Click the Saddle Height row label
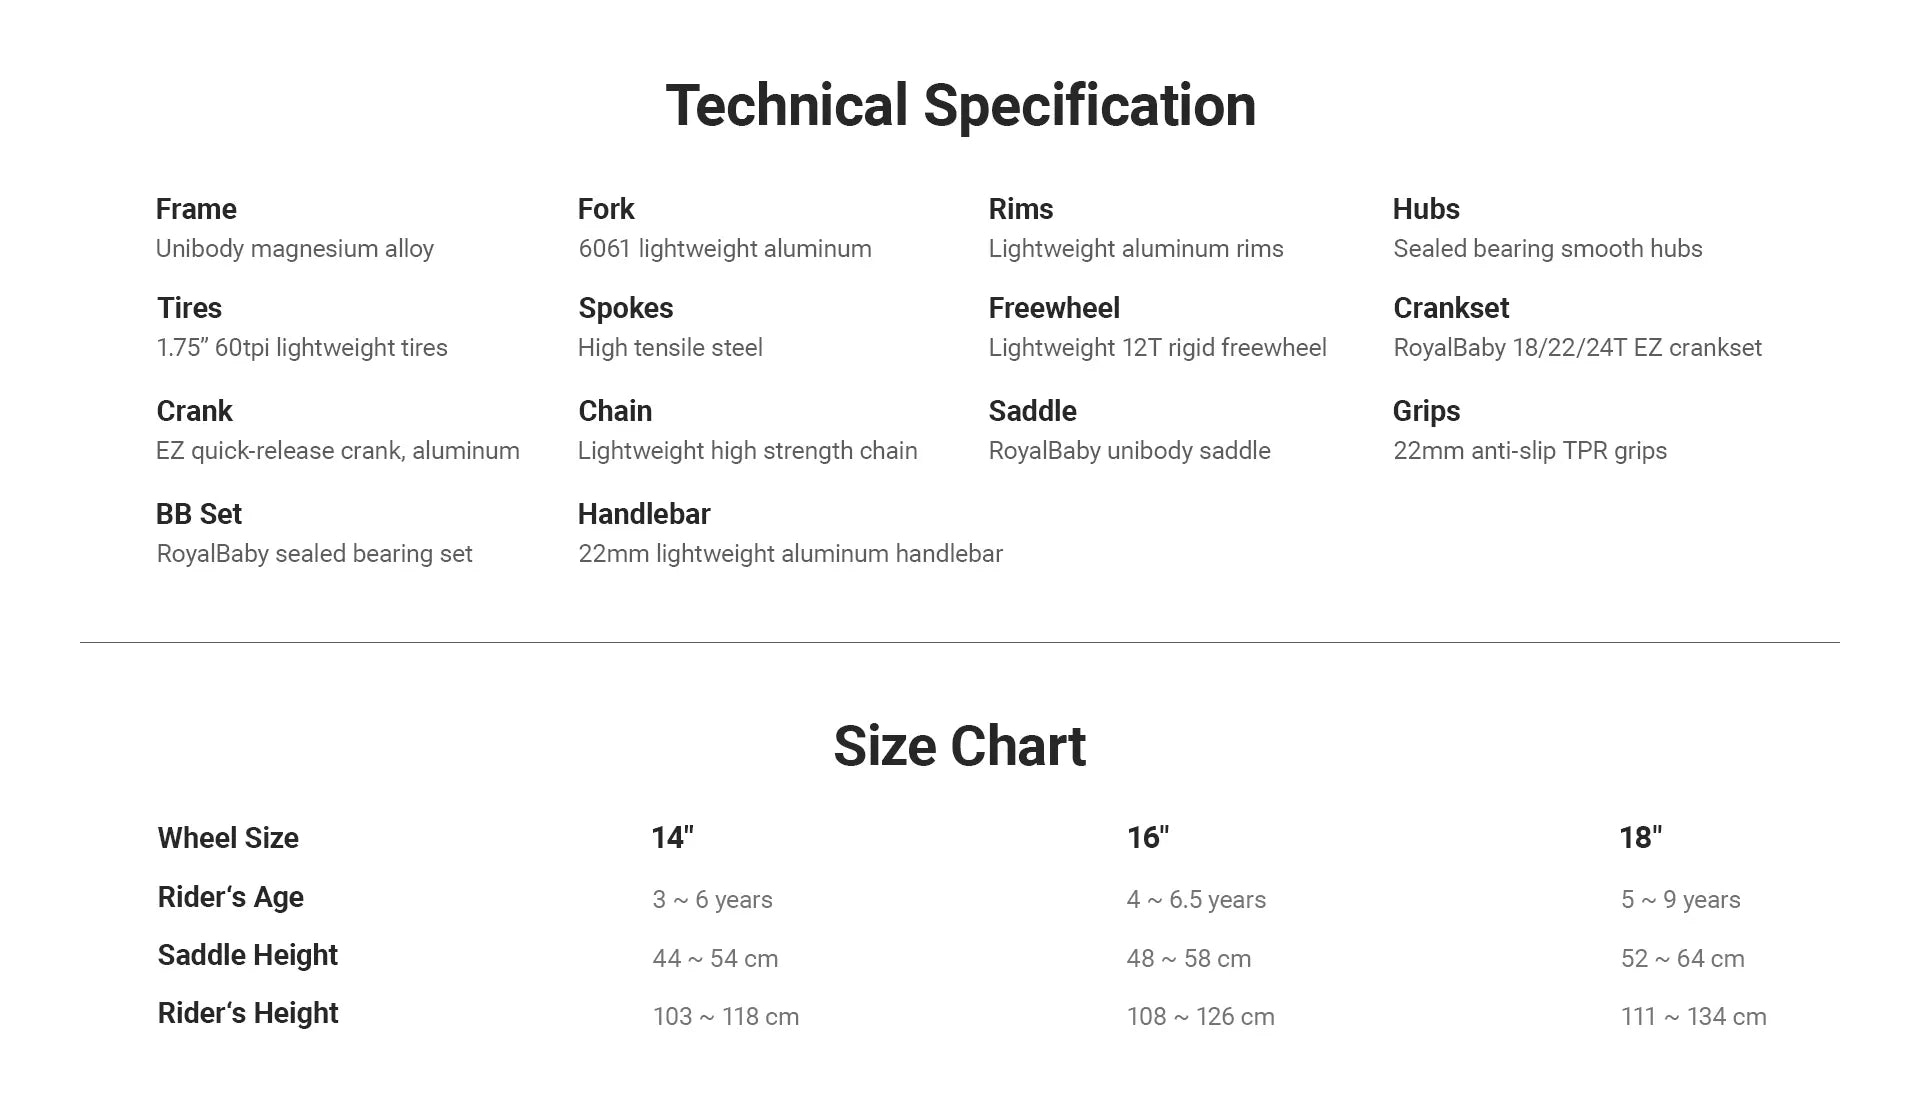This screenshot has width=1920, height=1110. 248,955
